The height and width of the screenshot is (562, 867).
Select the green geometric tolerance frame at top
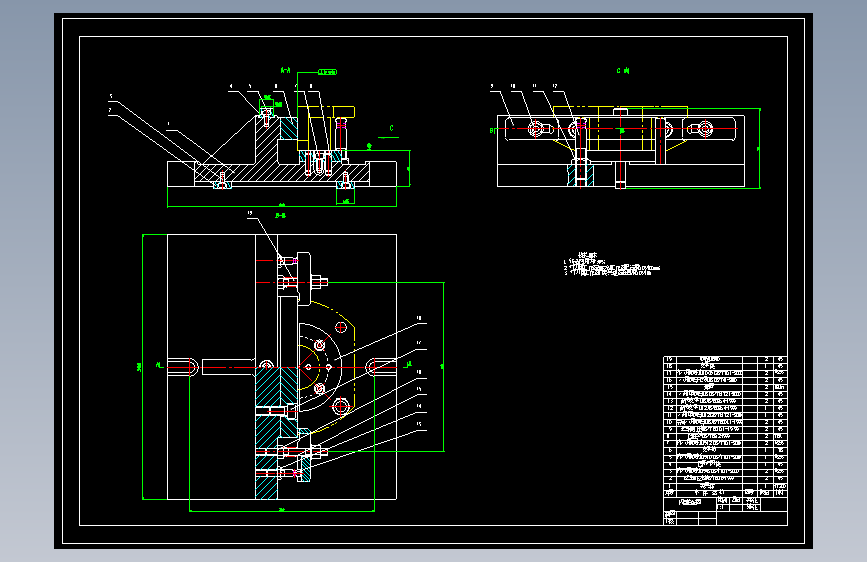click(327, 72)
